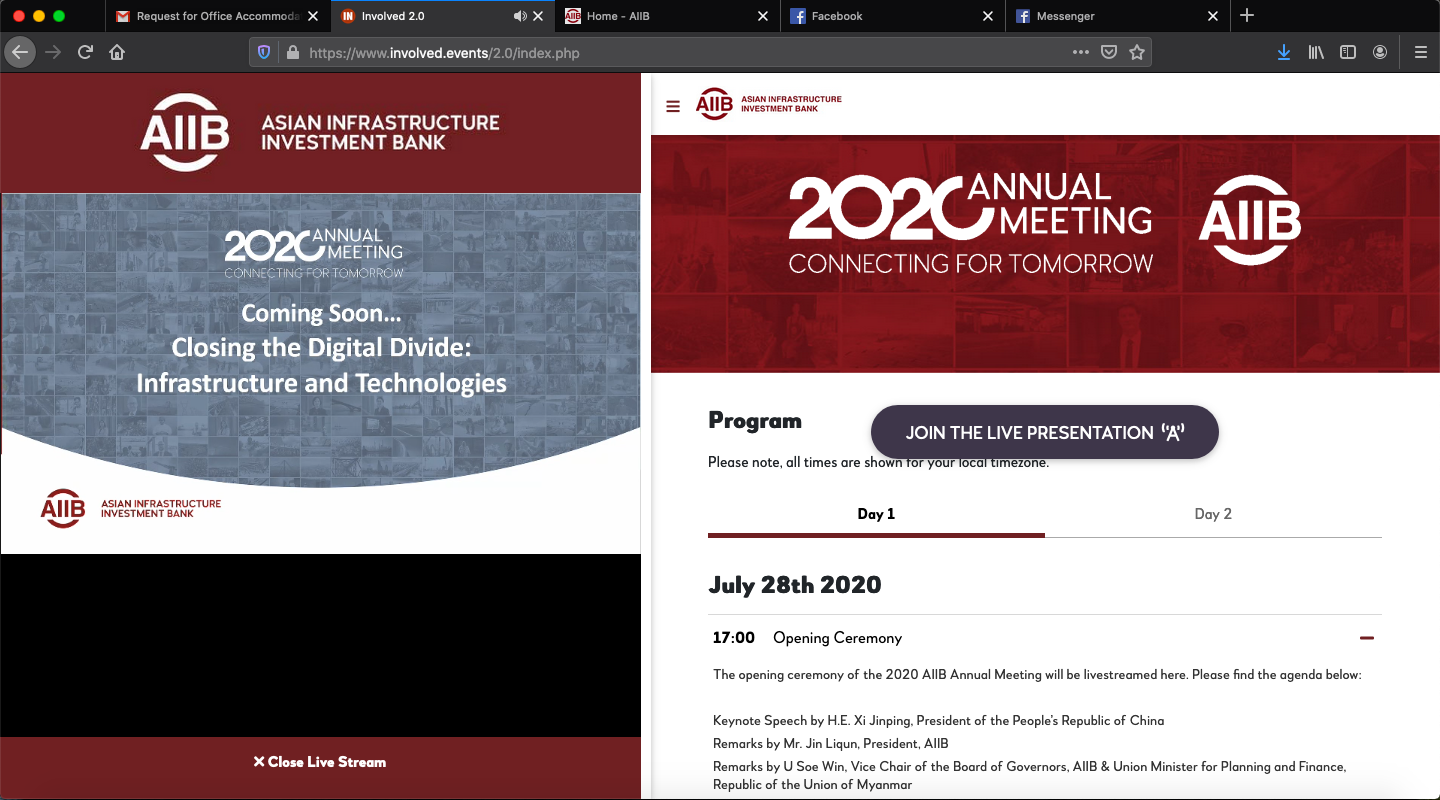Screen dimensions: 1440x800
Task: Close the Gmail Request for Office tab
Action: 313,16
